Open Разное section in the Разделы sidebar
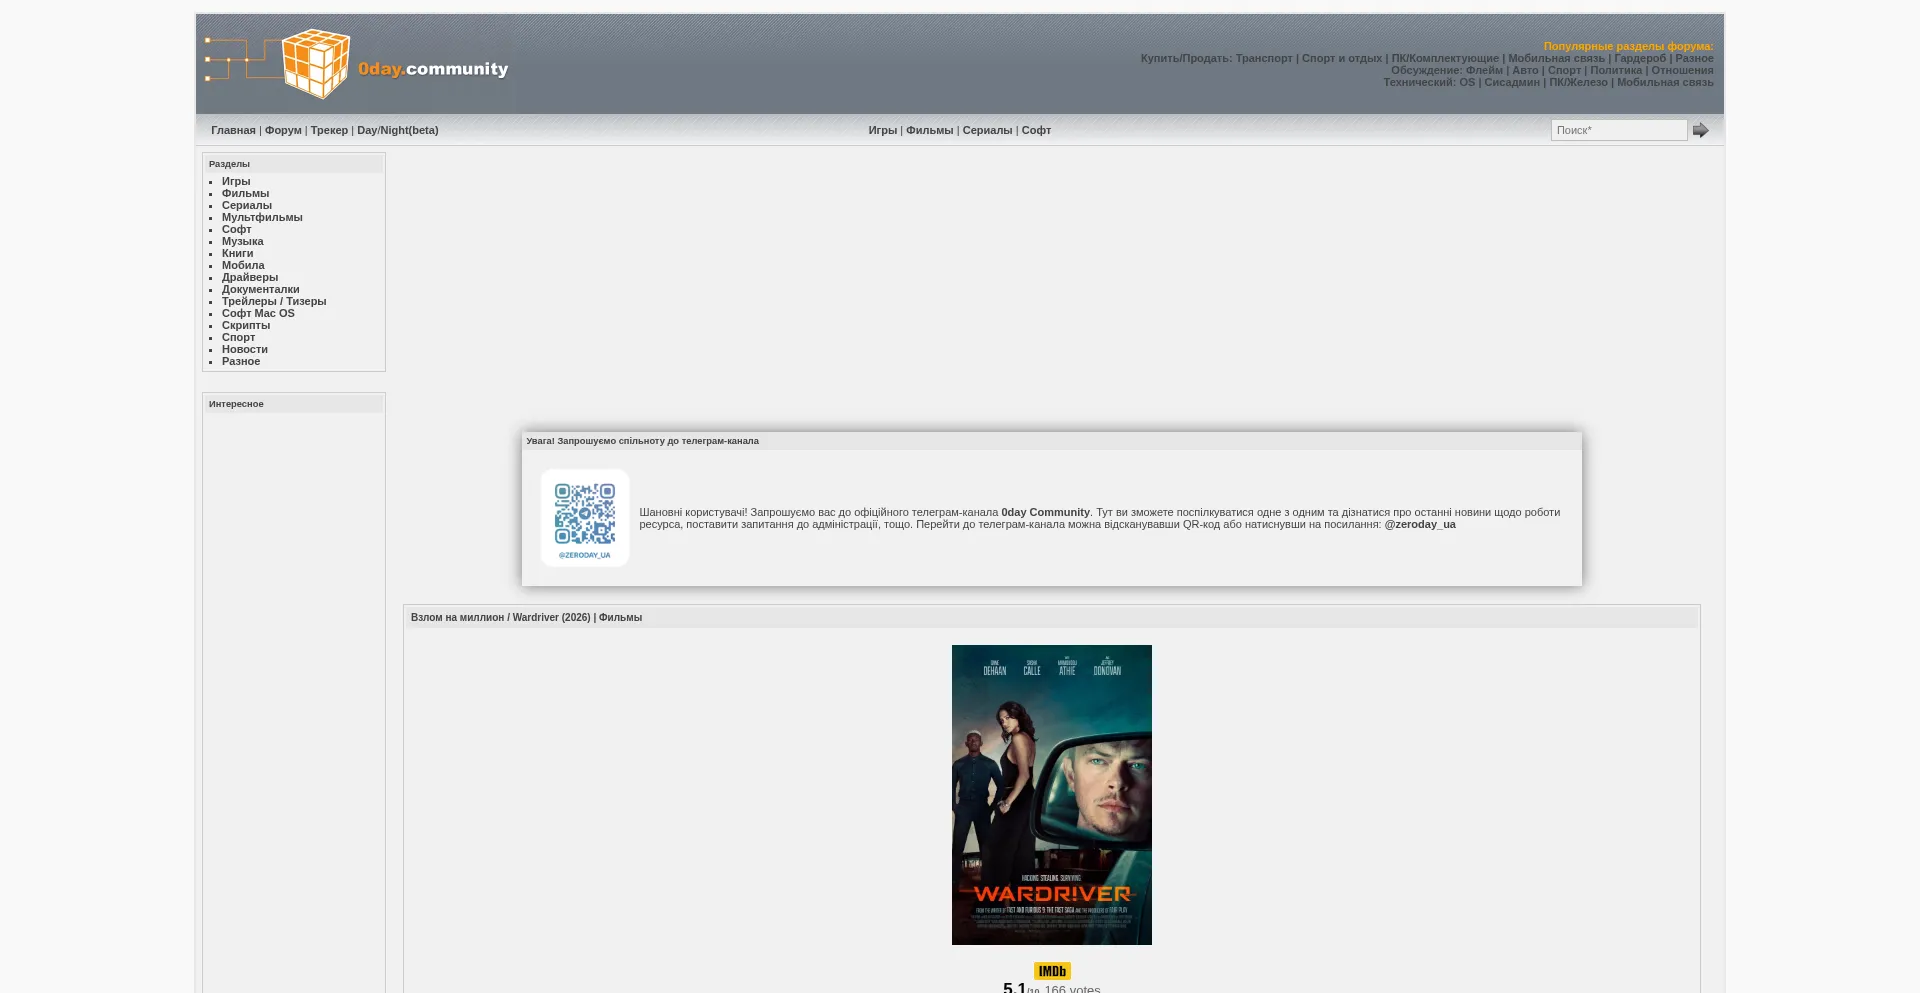The width and height of the screenshot is (1920, 993). 241,361
